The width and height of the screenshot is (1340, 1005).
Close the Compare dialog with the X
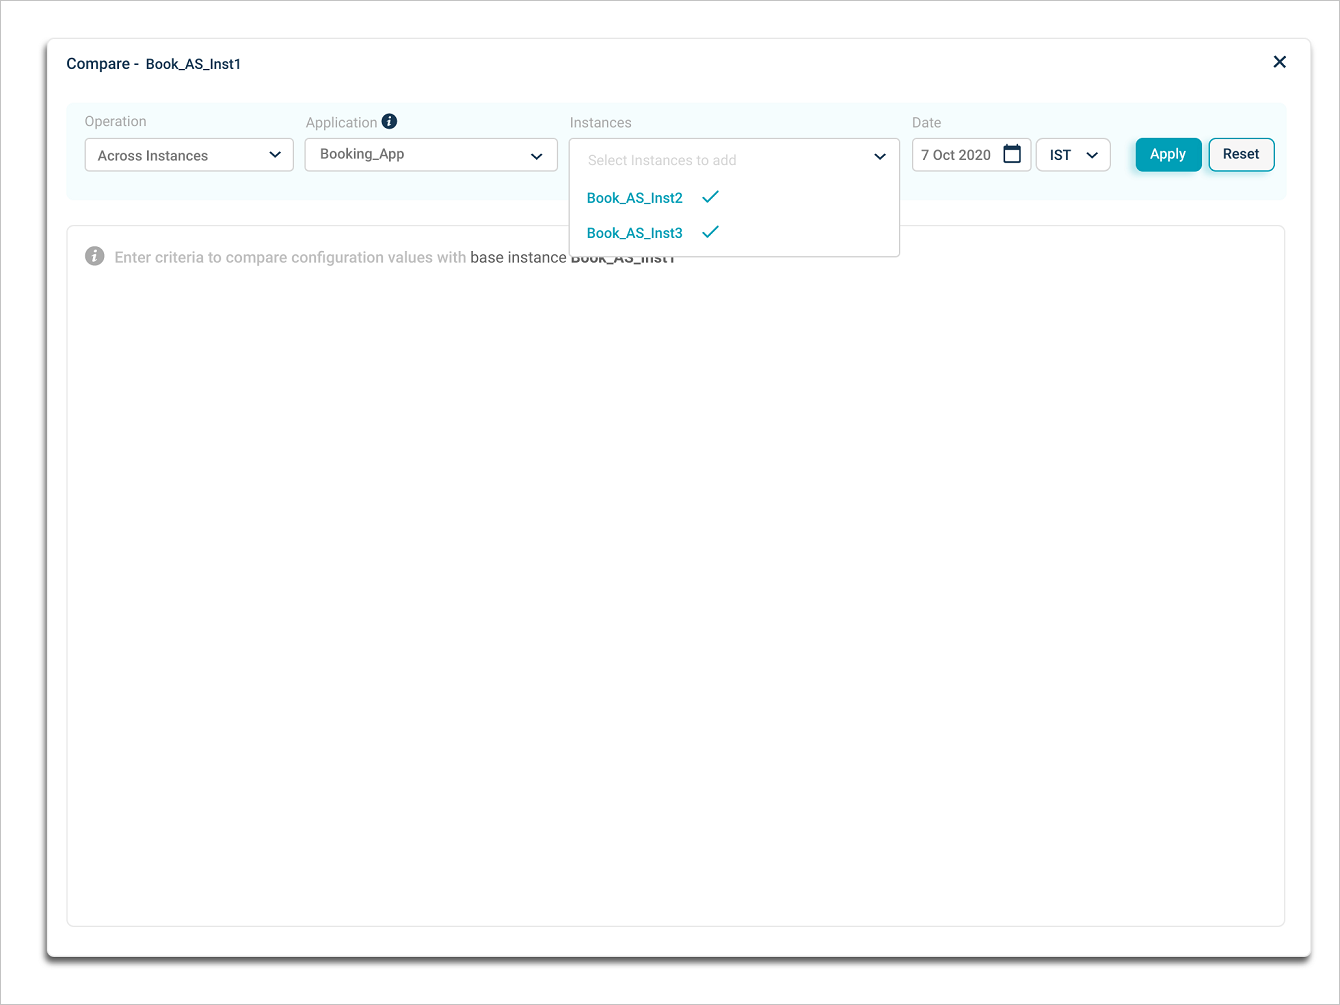point(1279,62)
